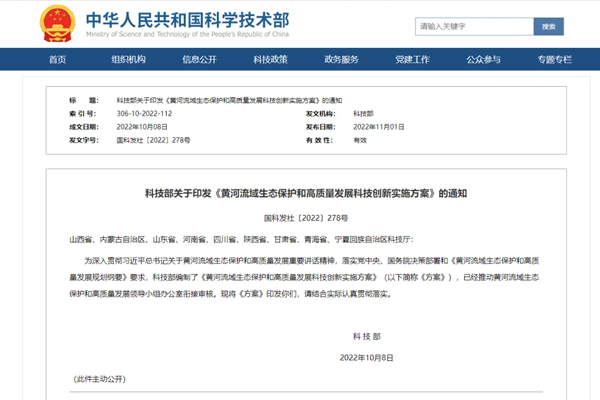Image resolution: width=600 pixels, height=400 pixels.
Task: Click the （此件主动公开） note
Action: click(103, 380)
